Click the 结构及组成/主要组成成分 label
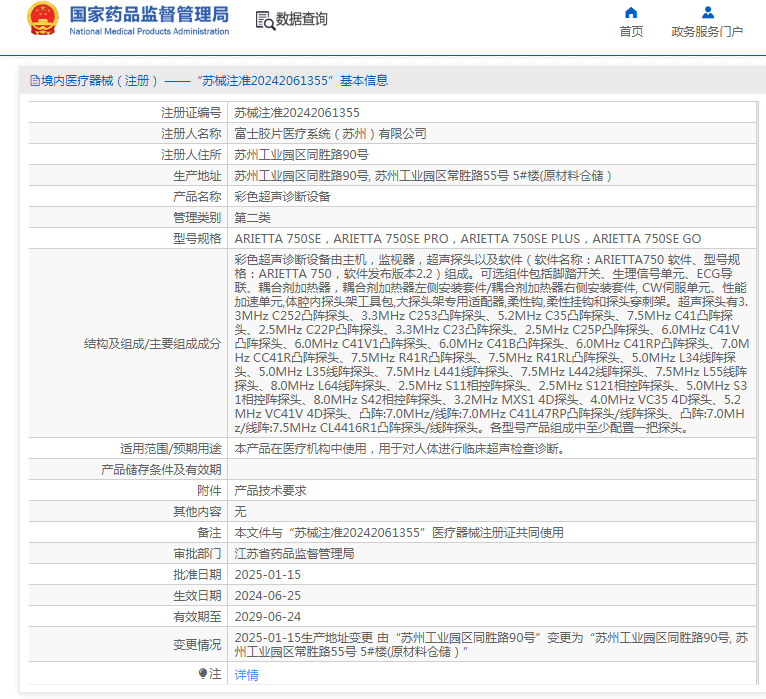The image size is (766, 699). pyautogui.click(x=152, y=344)
